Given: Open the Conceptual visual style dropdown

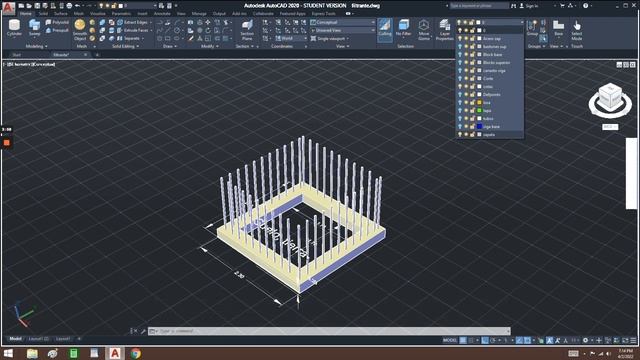Looking at the screenshot, I should pos(342,22).
